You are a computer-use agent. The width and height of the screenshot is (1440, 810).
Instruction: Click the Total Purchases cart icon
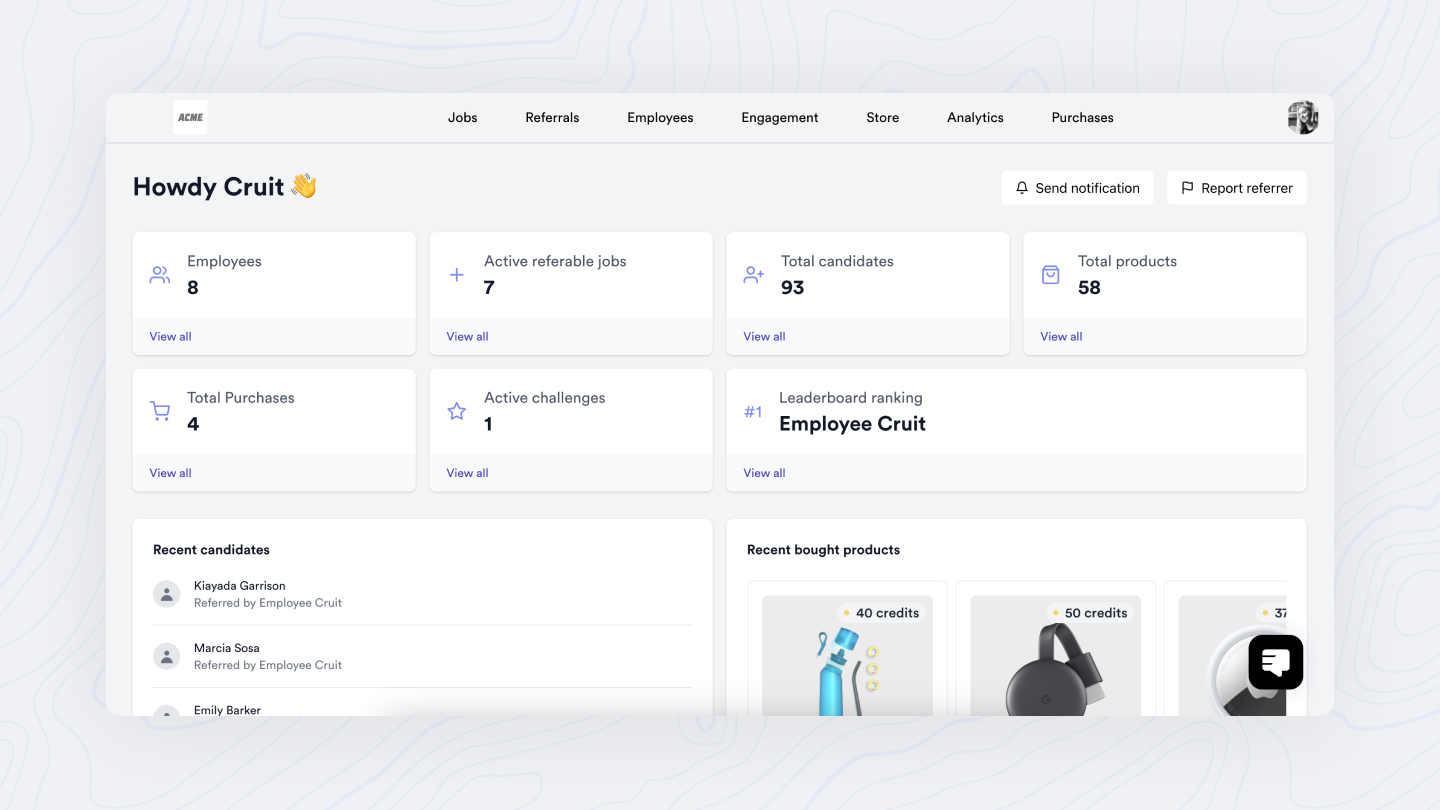160,411
